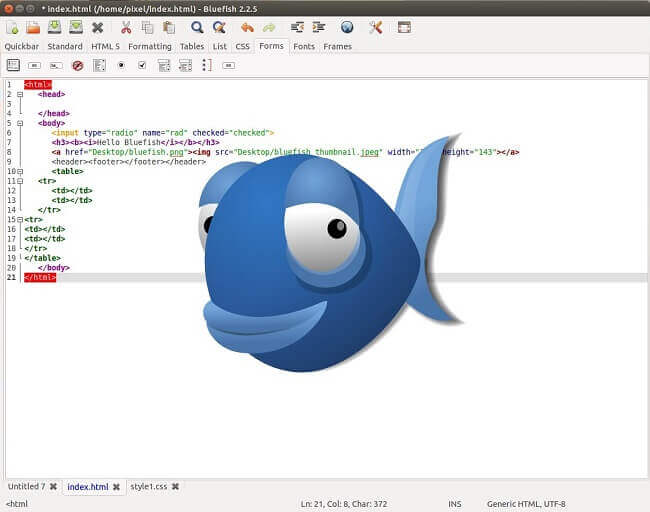650x512 pixels.
Task: Insert a radio button element
Action: (121, 66)
